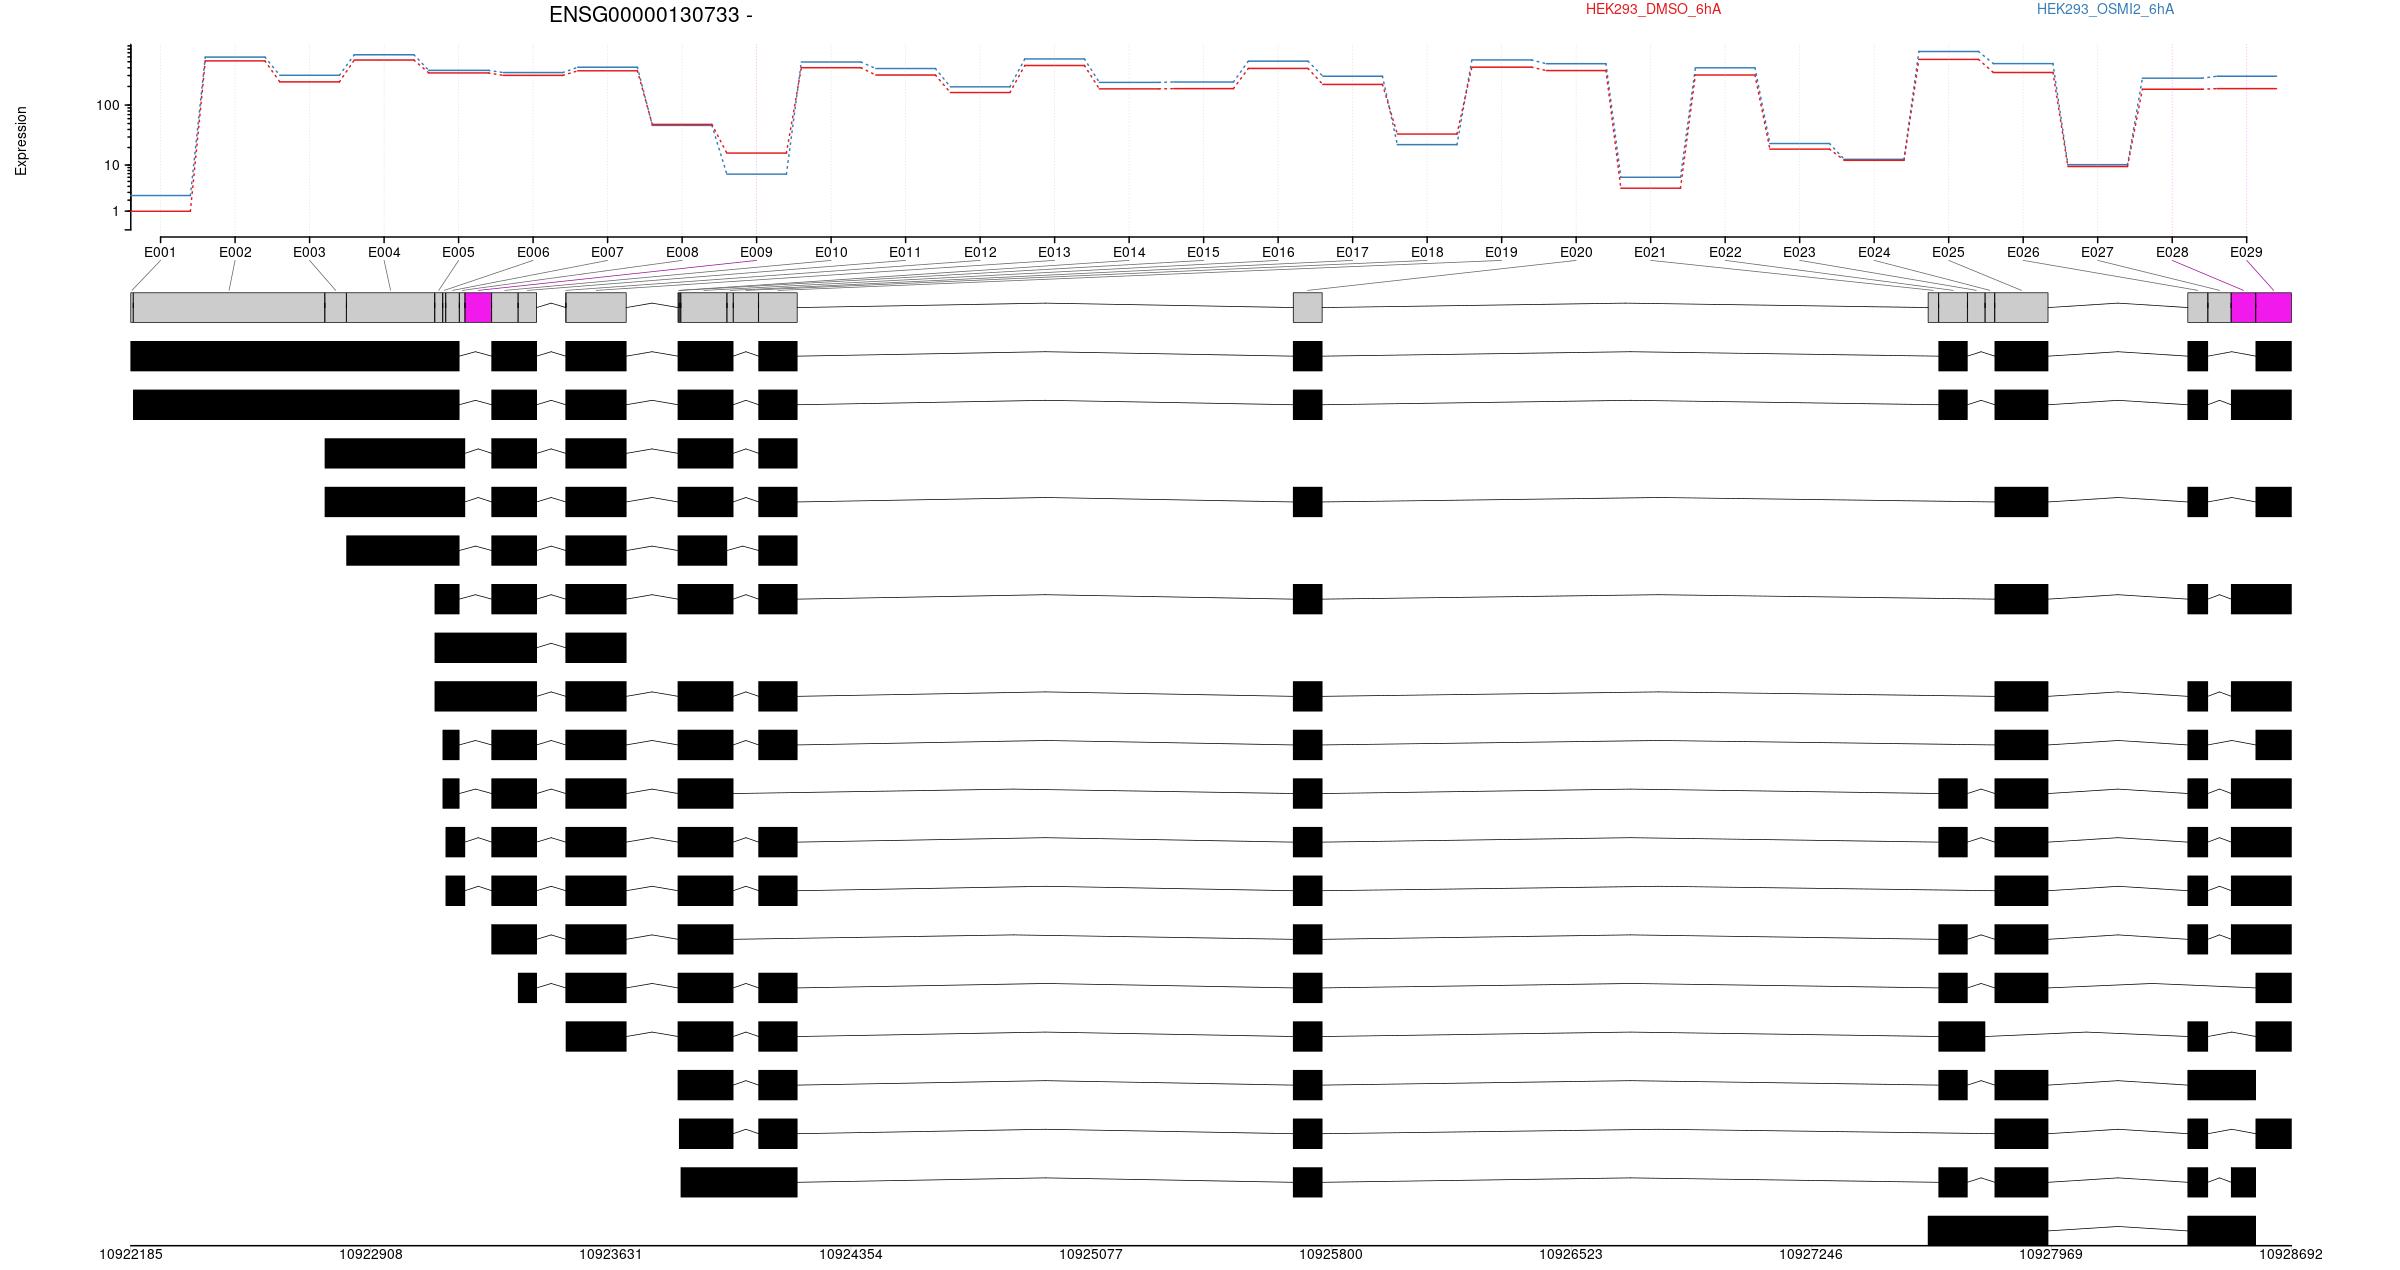Viewport: 2400px width, 1270px height.
Task: Click exon label E006
Action: 533,252
